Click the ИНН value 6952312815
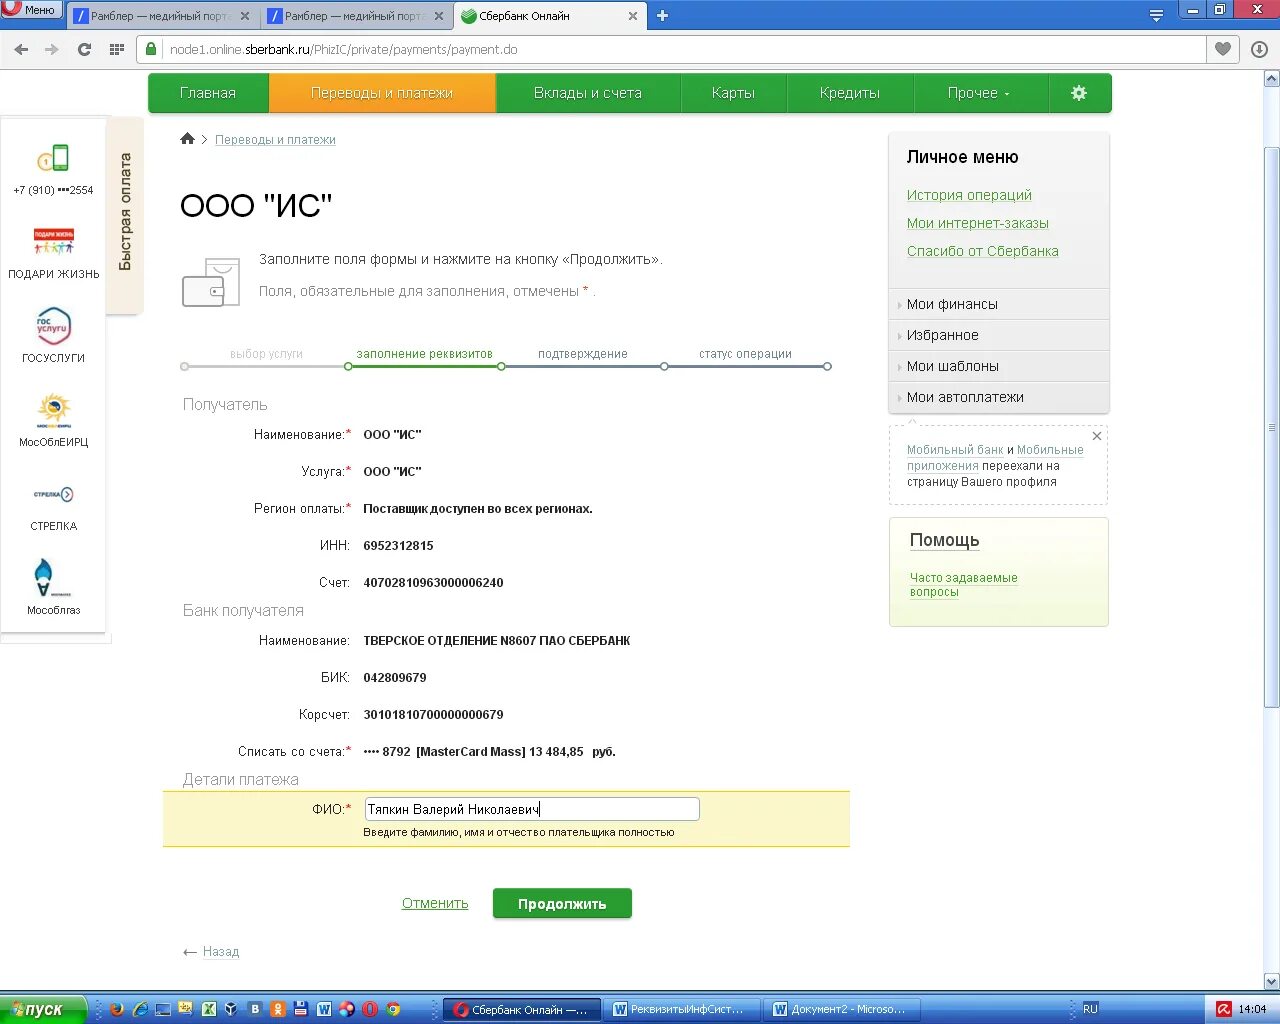Image resolution: width=1280 pixels, height=1024 pixels. tap(398, 545)
